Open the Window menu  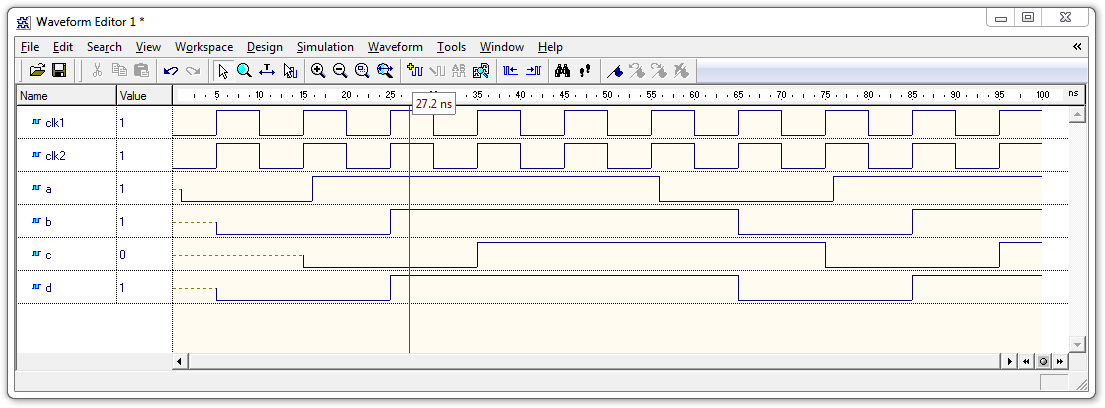click(502, 47)
